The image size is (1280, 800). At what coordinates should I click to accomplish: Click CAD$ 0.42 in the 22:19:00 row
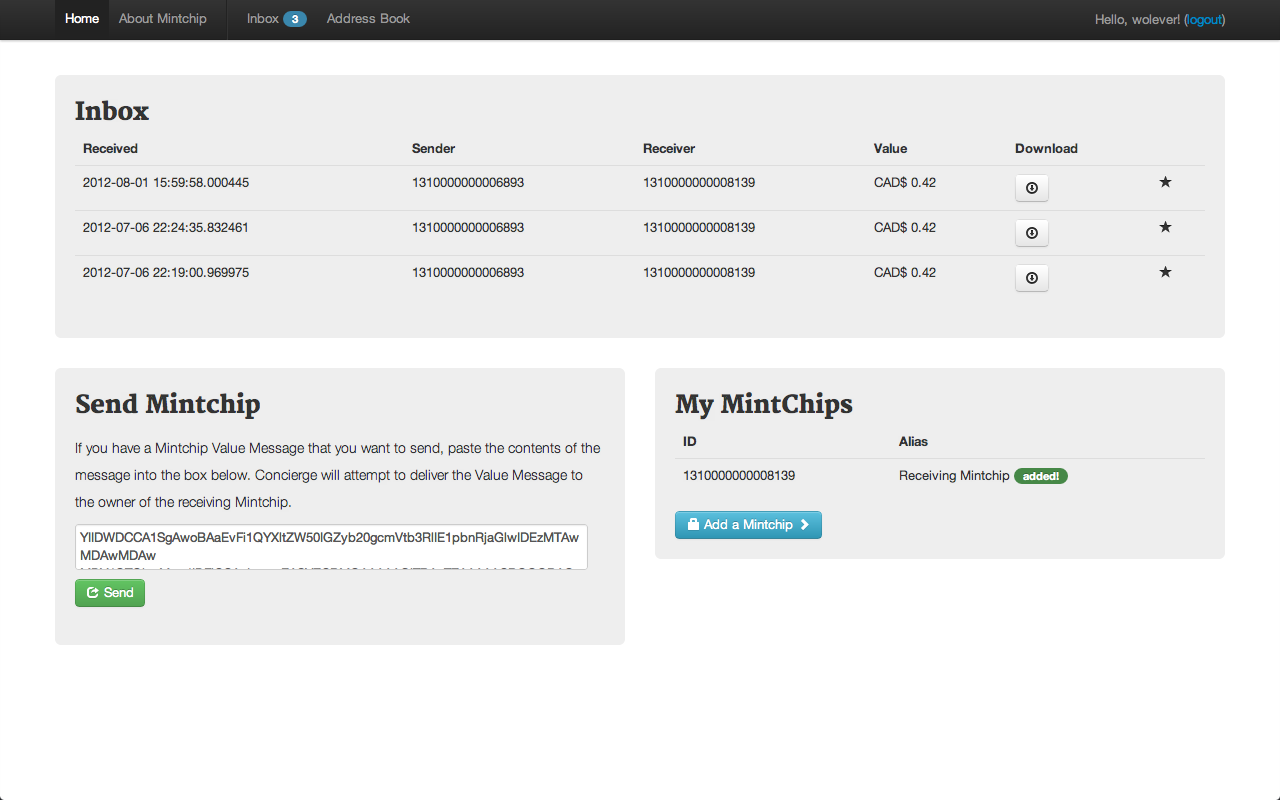pyautogui.click(x=905, y=273)
